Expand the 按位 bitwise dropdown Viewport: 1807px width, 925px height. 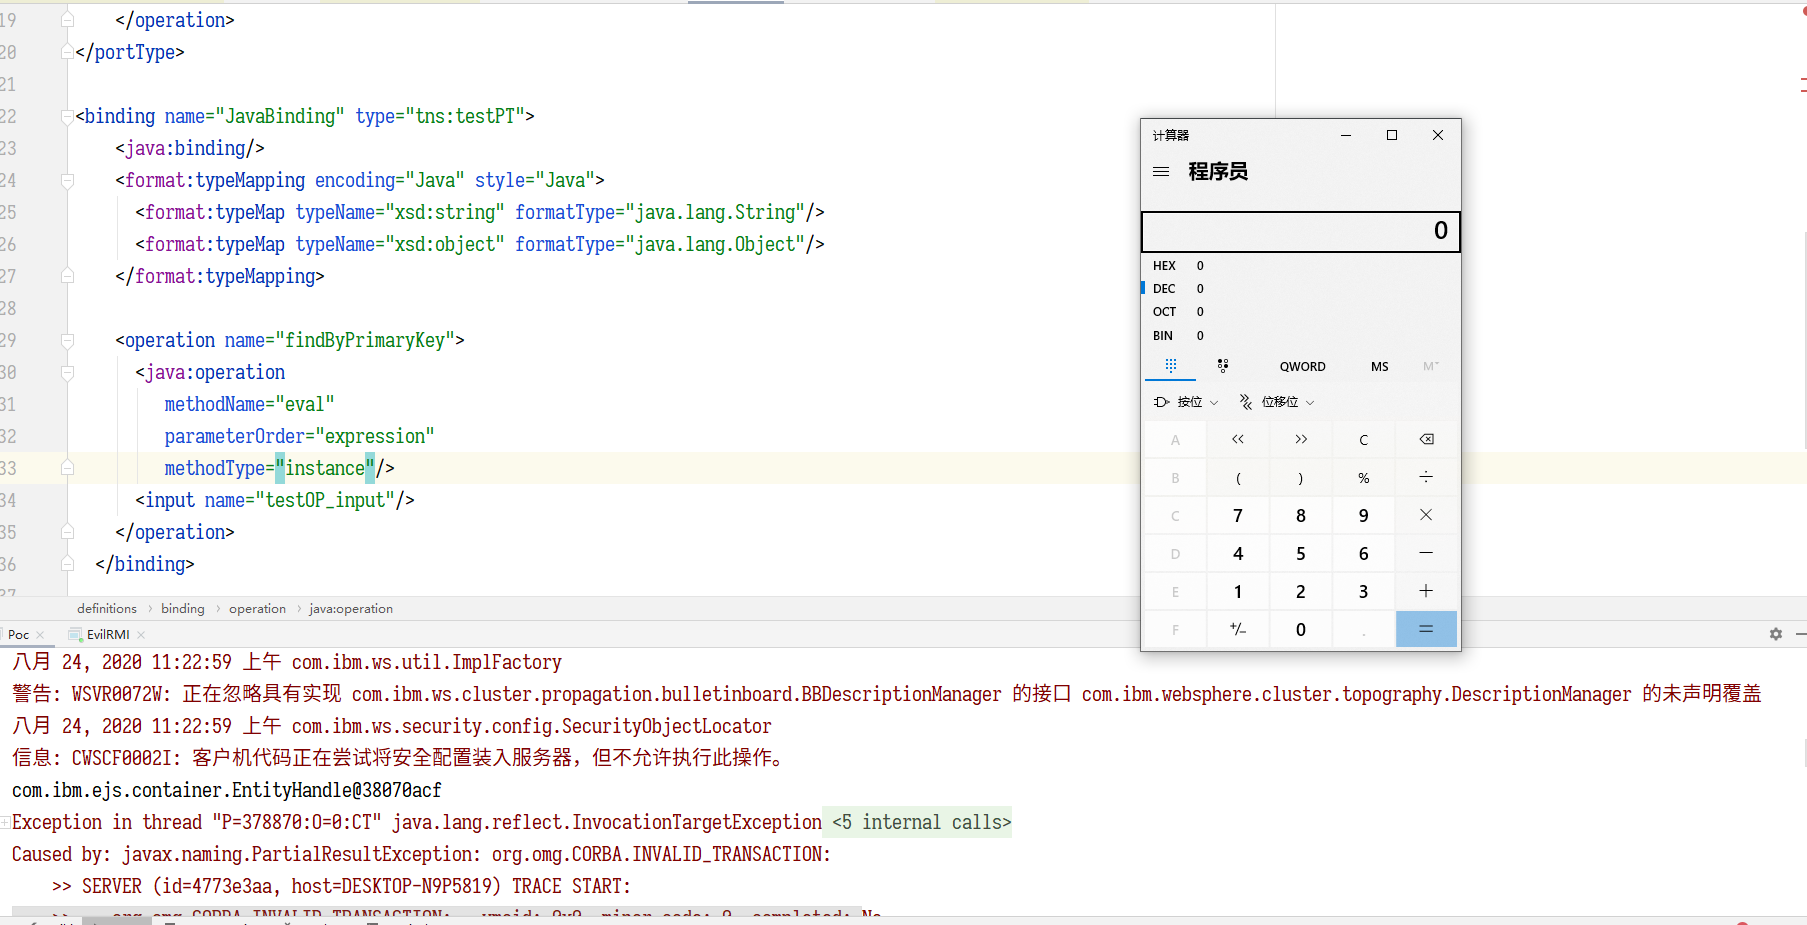tap(1188, 402)
